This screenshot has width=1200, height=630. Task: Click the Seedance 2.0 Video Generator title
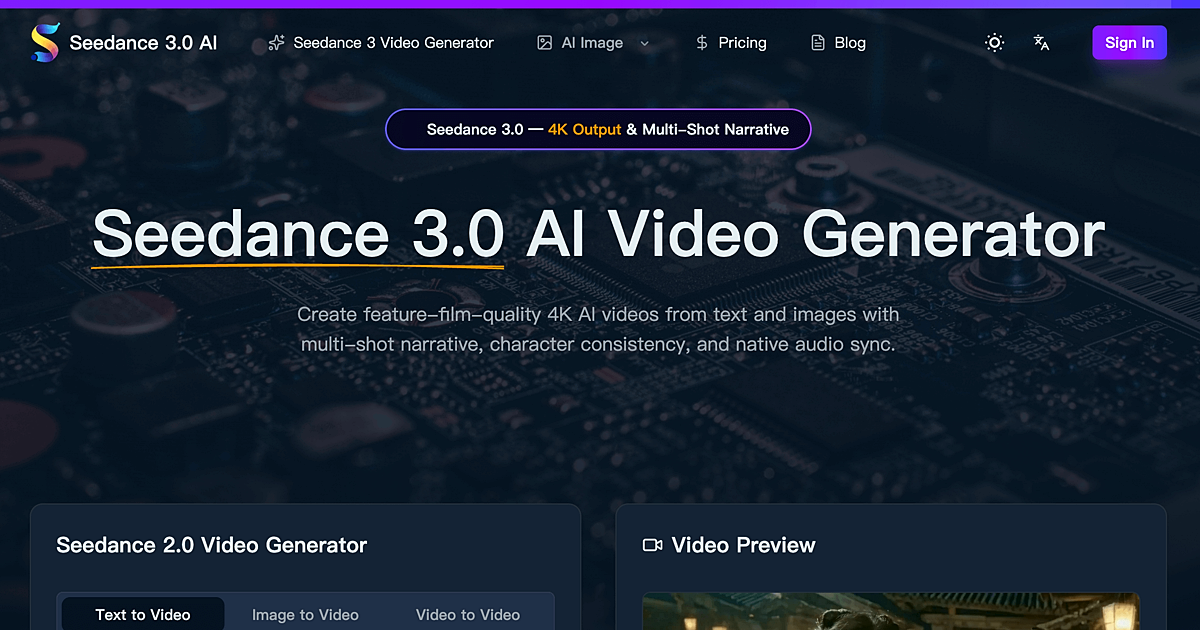(212, 545)
